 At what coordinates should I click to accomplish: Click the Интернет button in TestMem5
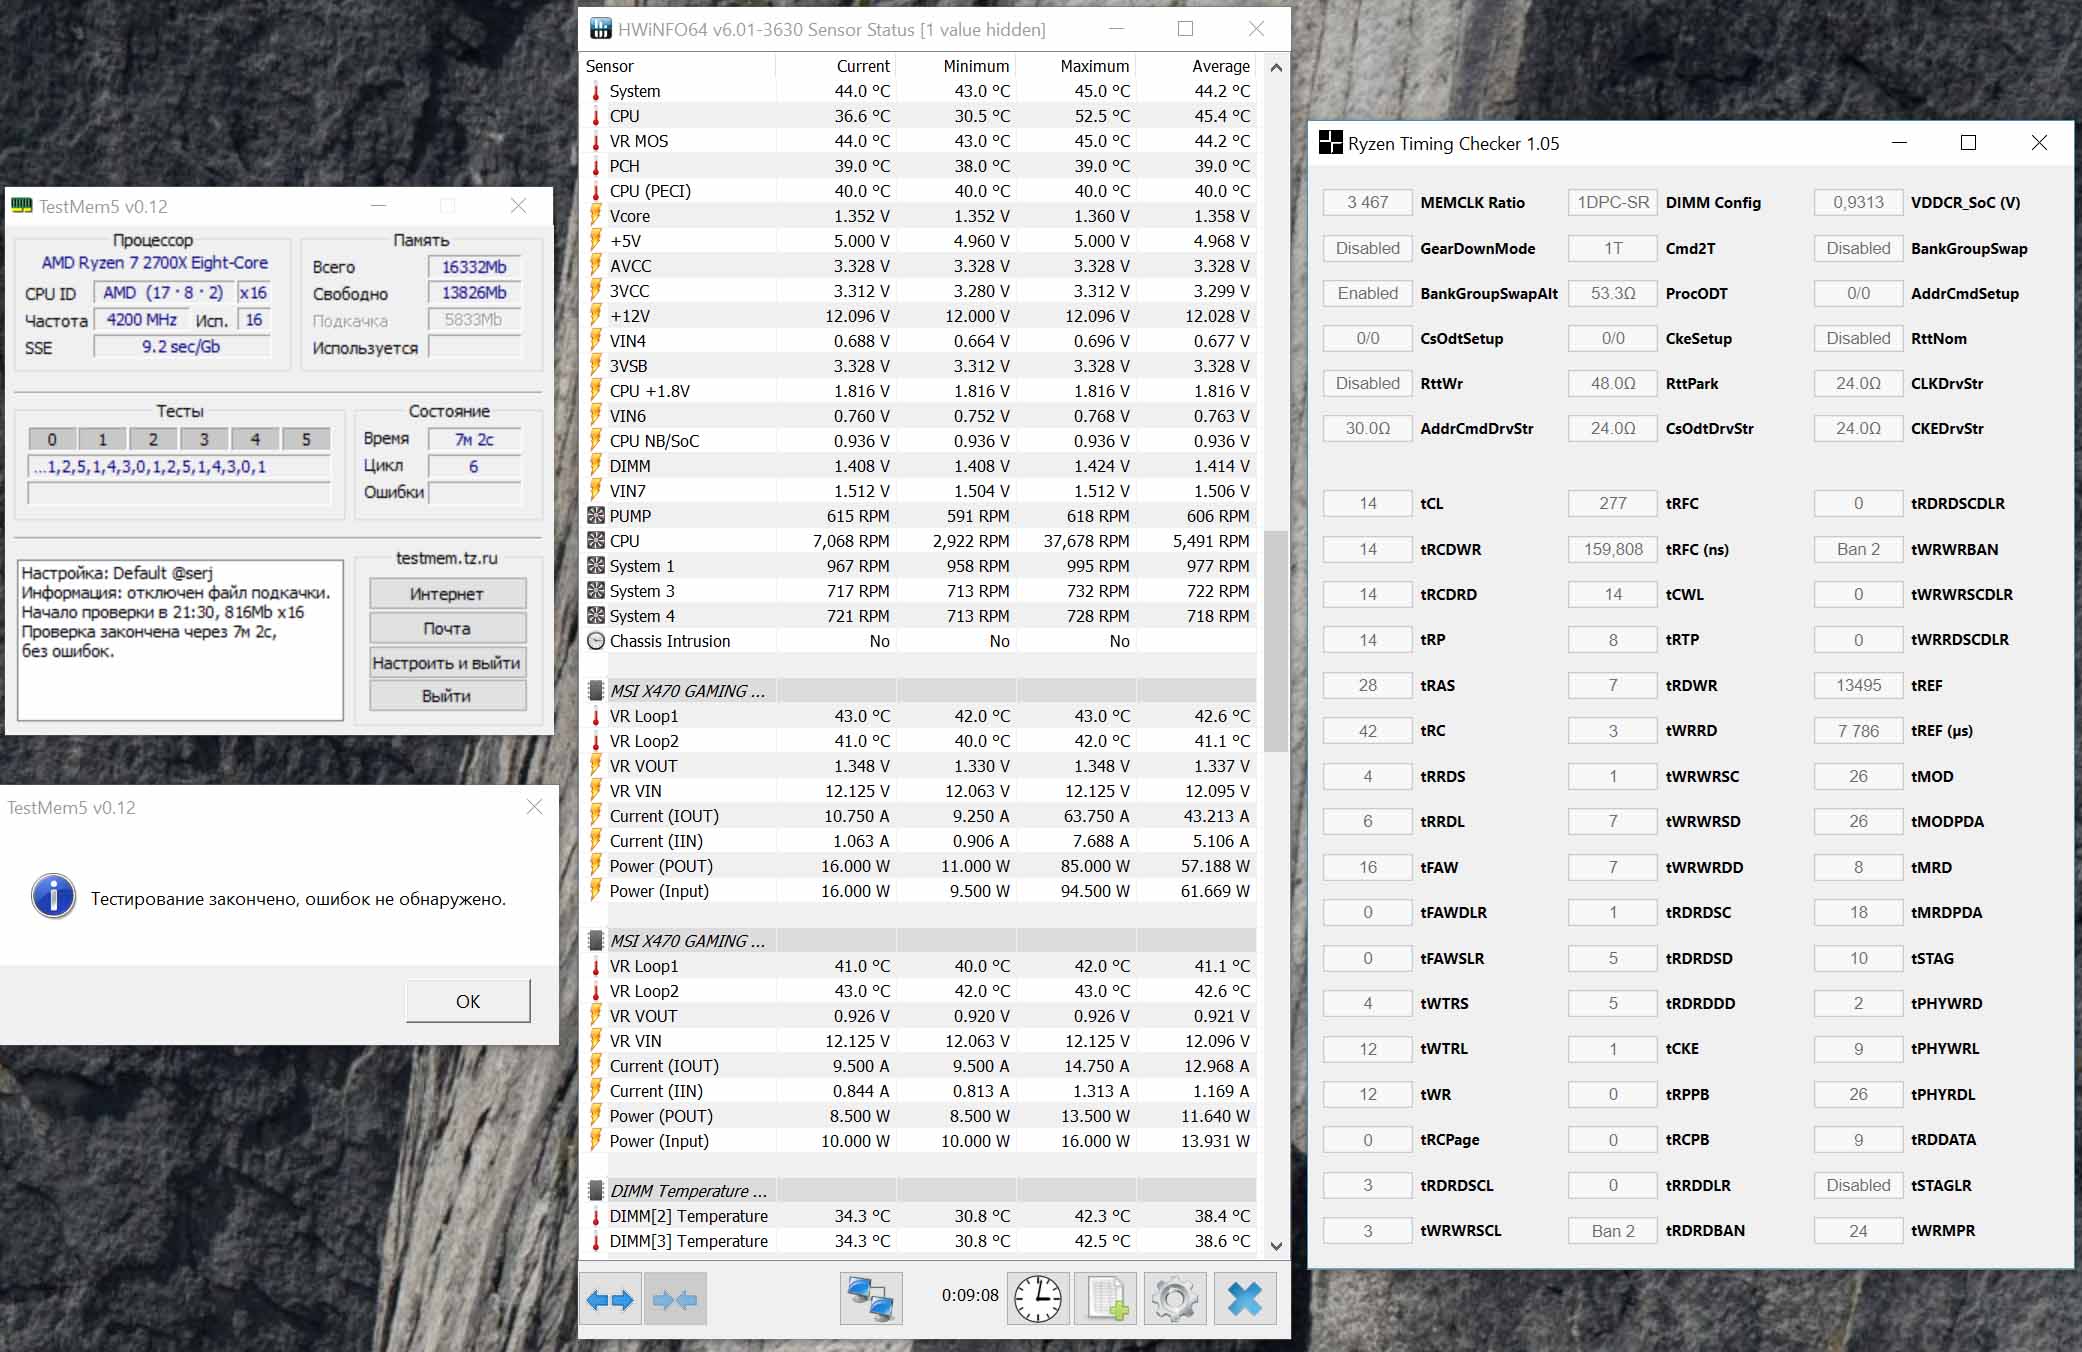[x=447, y=594]
